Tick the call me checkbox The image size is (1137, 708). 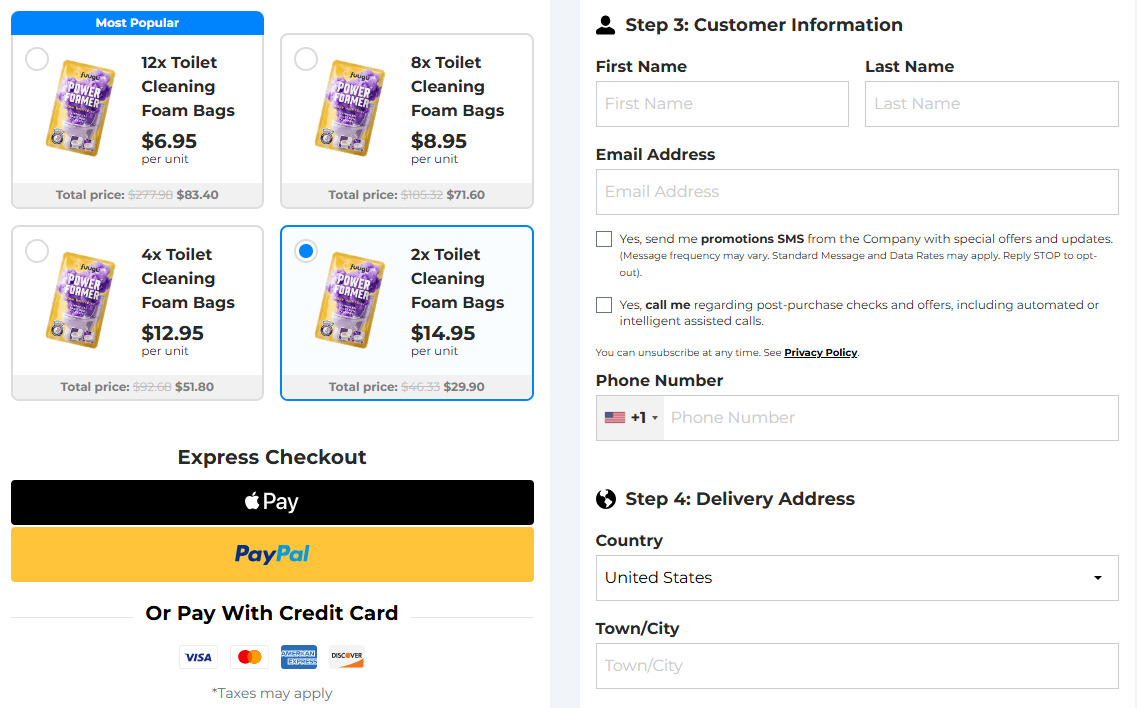pos(604,305)
